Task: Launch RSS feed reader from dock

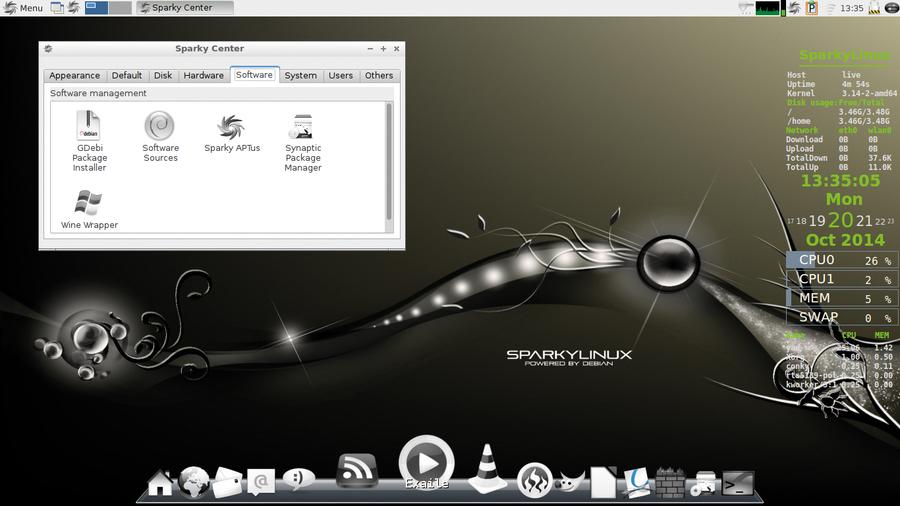Action: point(356,470)
